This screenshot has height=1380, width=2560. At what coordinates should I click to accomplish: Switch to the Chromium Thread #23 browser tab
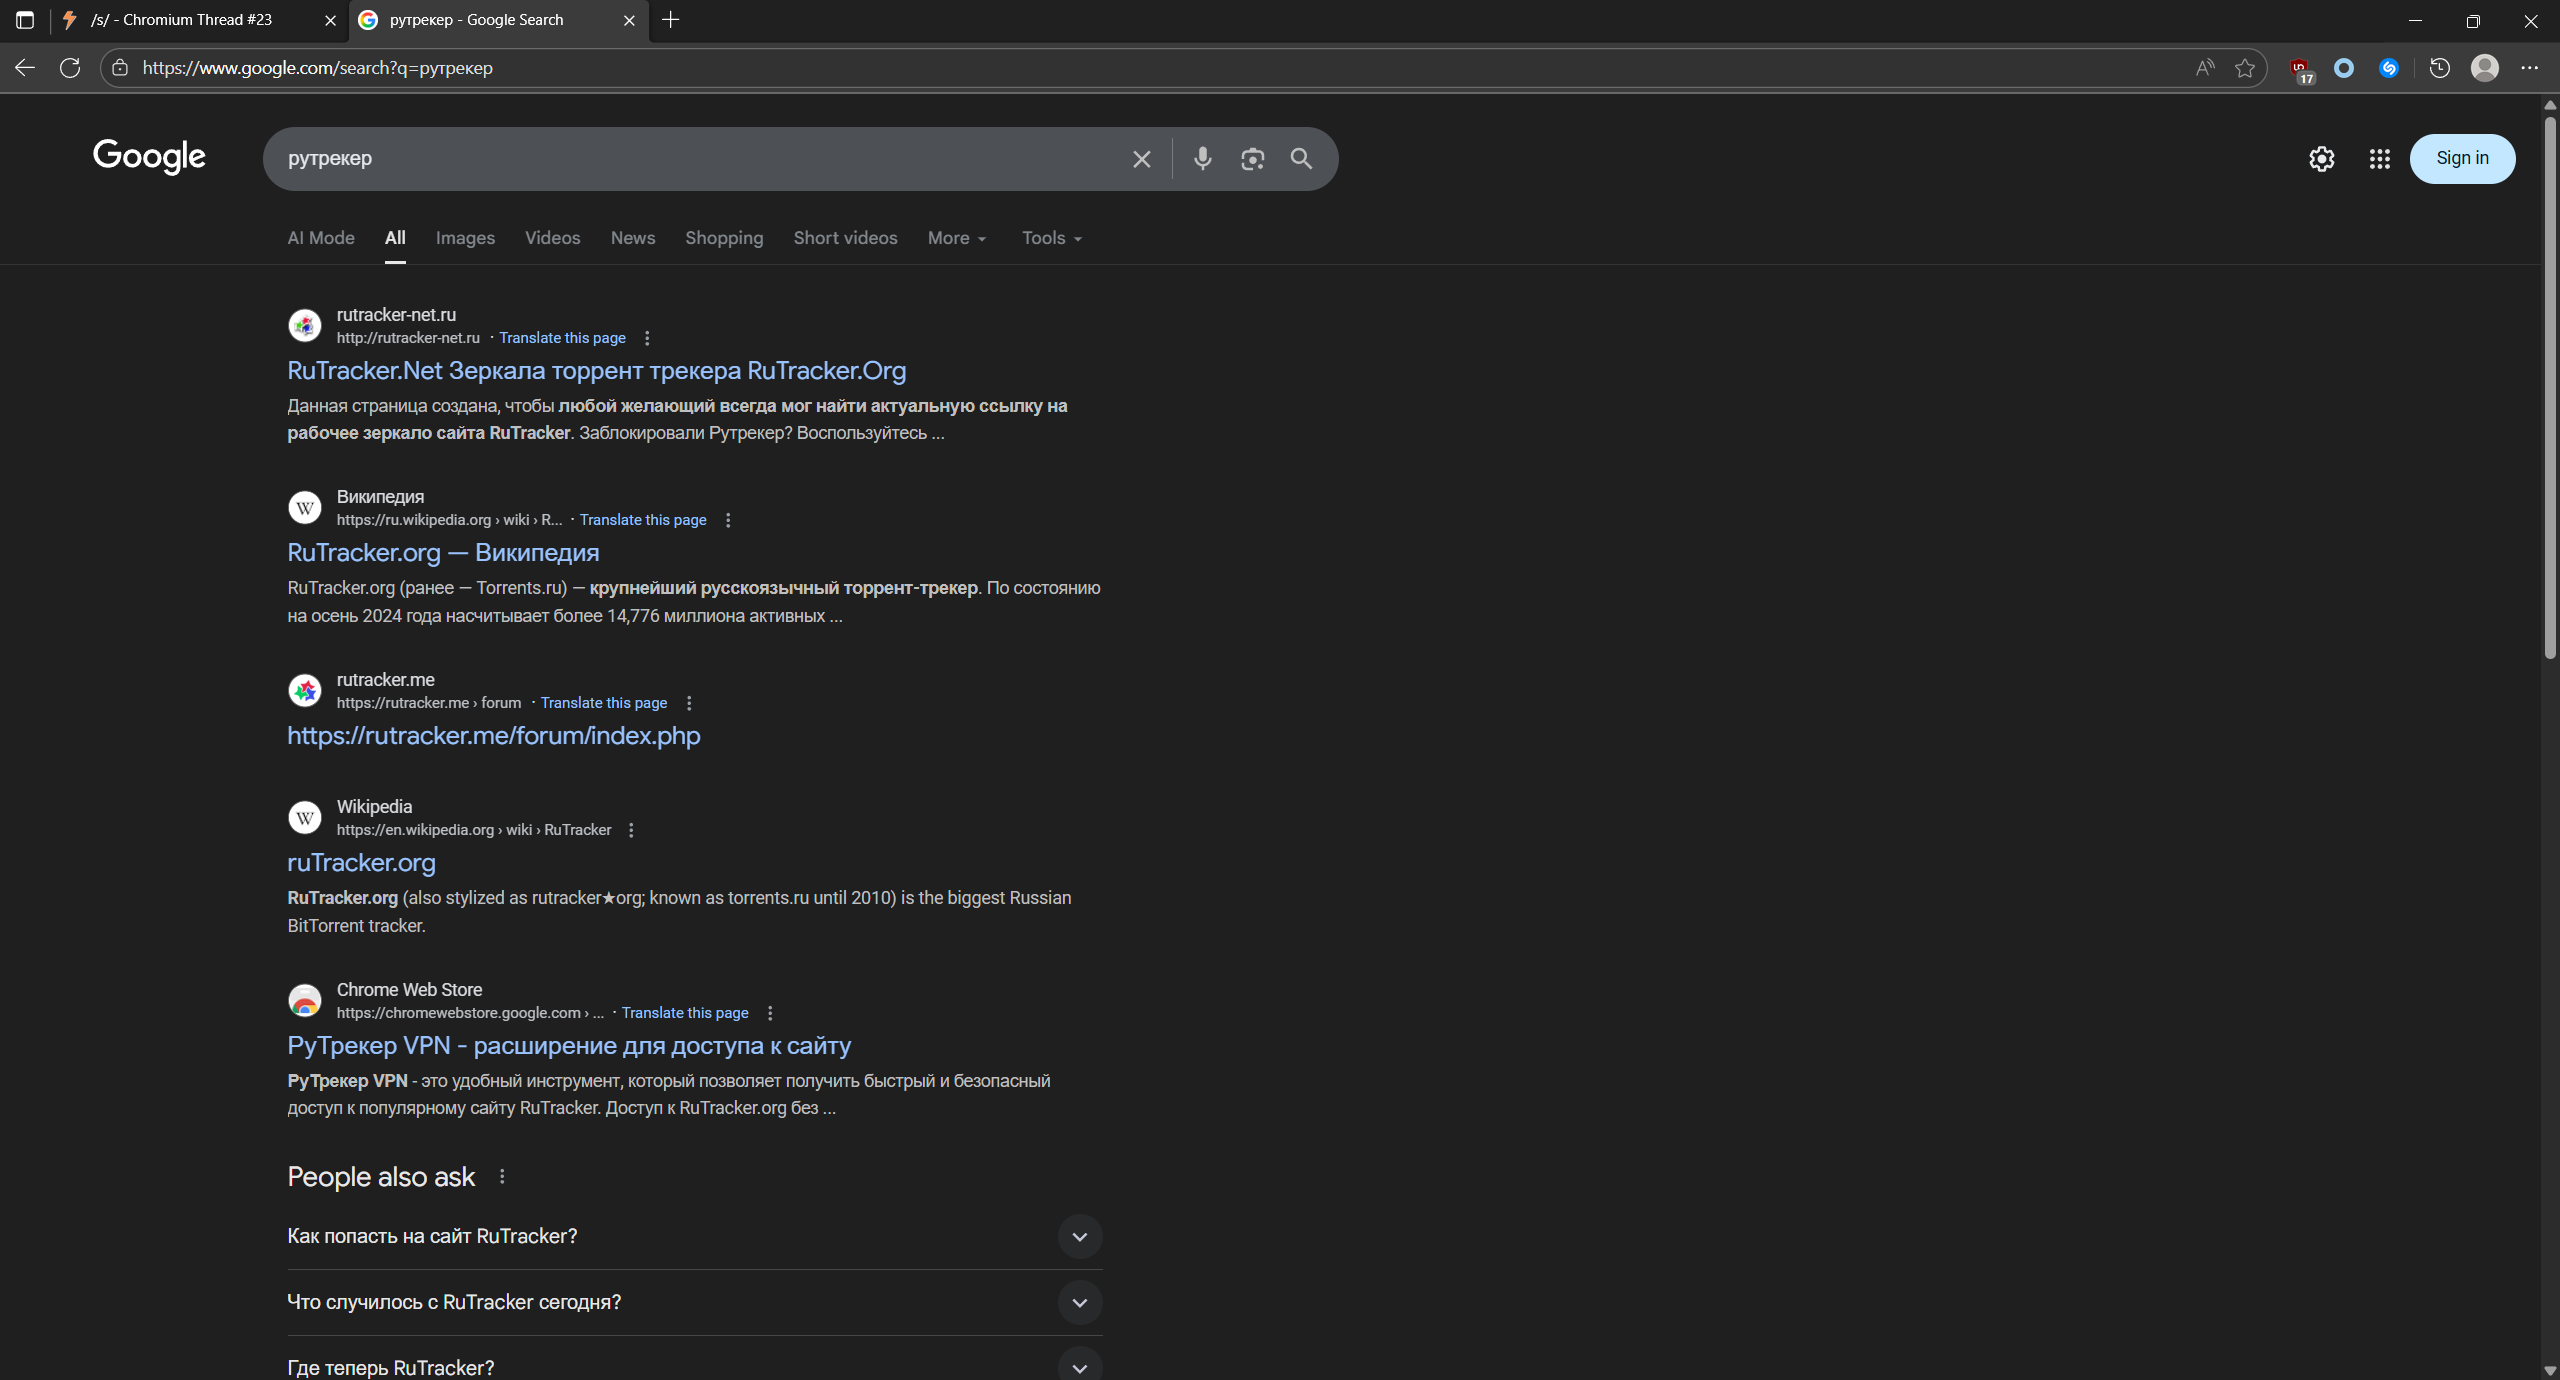tap(196, 20)
